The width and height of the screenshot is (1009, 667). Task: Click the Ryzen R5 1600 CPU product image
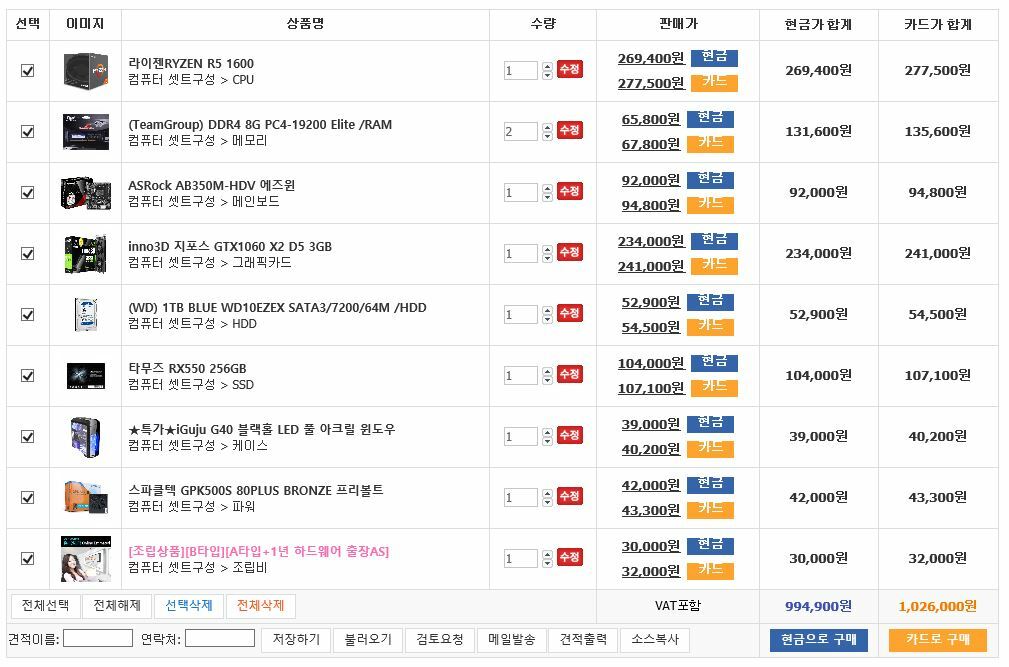pyautogui.click(x=85, y=70)
